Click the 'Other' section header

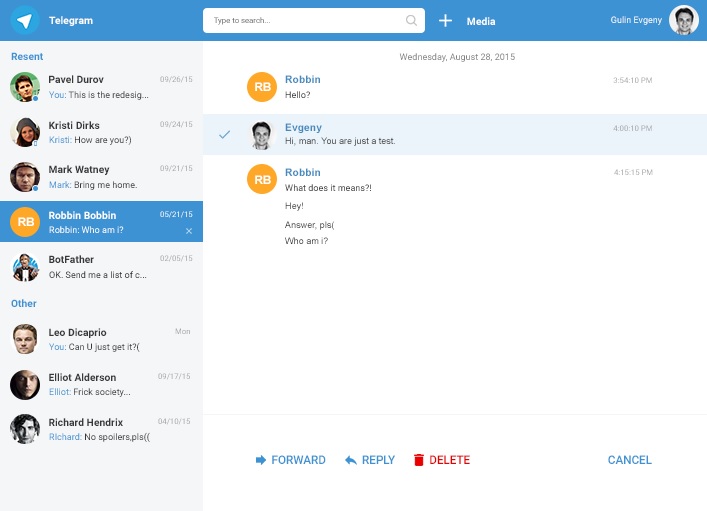[23, 303]
